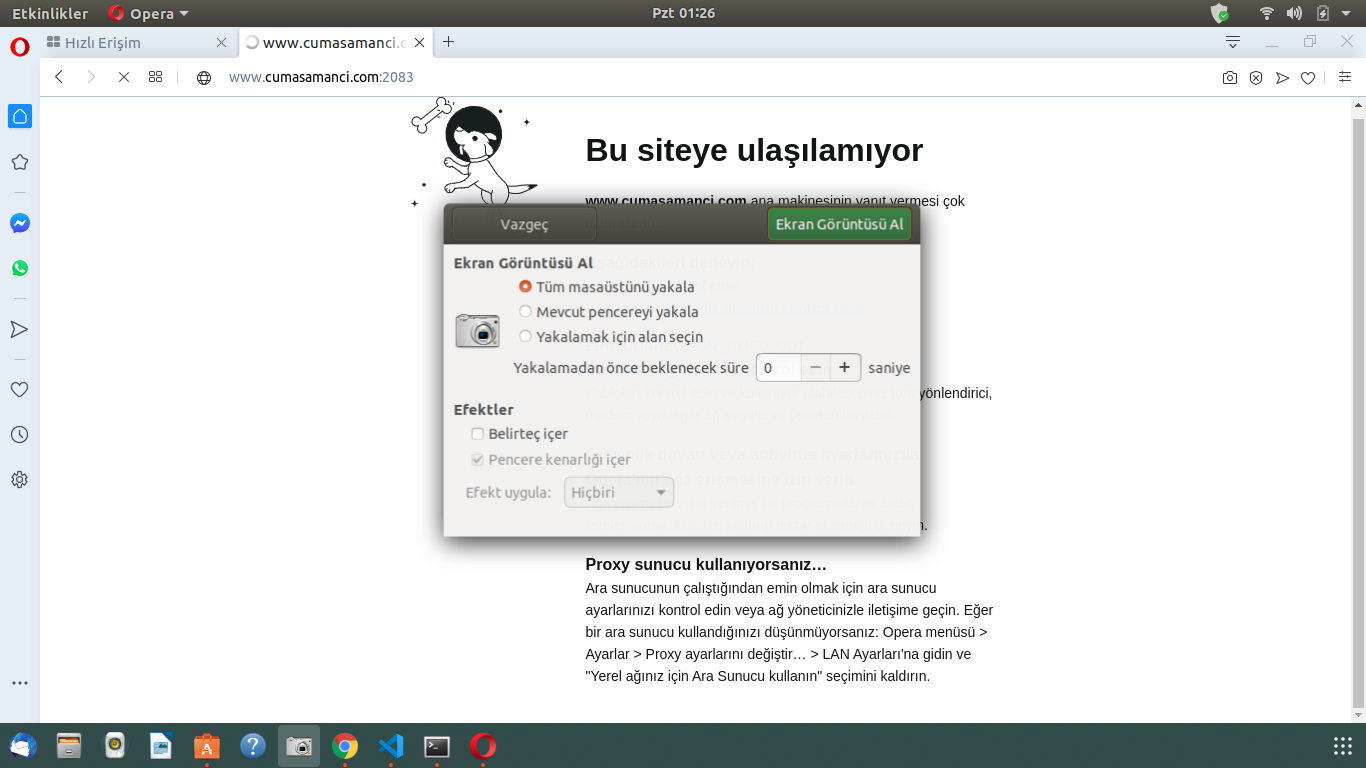Viewport: 1366px width, 768px height.
Task: Close the 'Hızlı Erişim' tab
Action: coord(222,43)
